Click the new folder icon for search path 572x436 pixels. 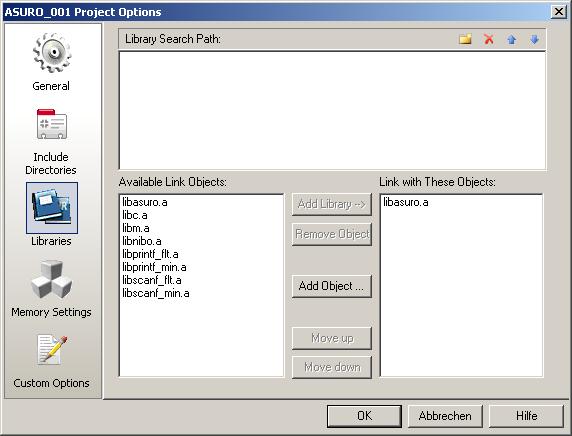pyautogui.click(x=465, y=39)
